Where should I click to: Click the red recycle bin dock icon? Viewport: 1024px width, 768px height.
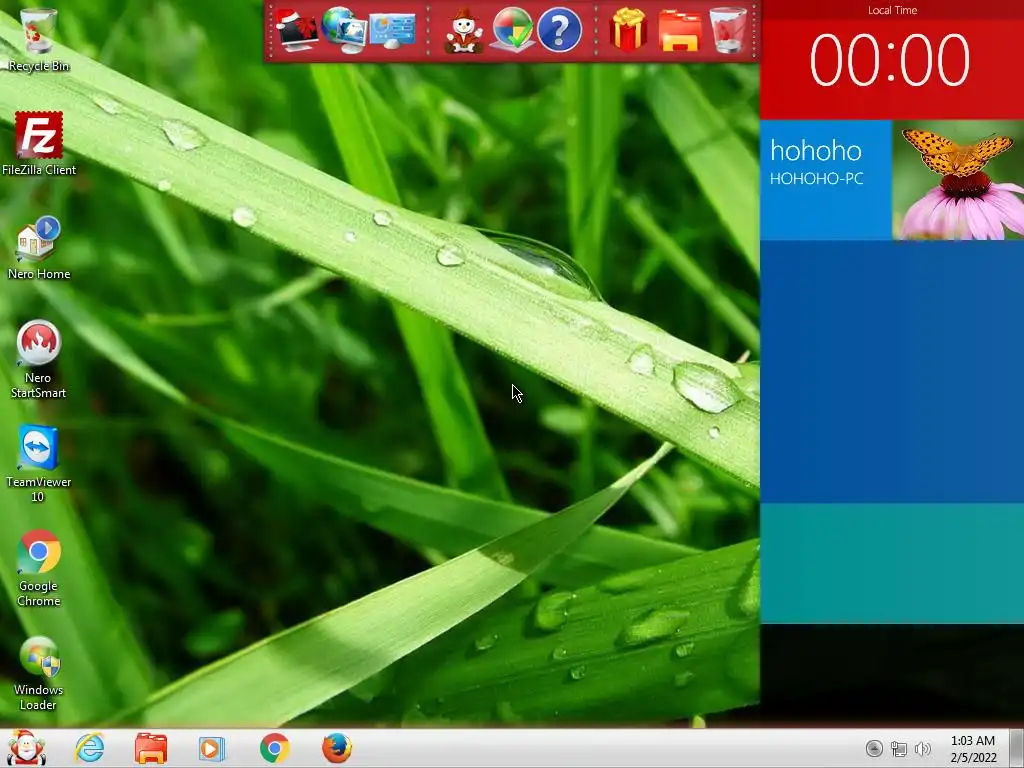[x=728, y=30]
